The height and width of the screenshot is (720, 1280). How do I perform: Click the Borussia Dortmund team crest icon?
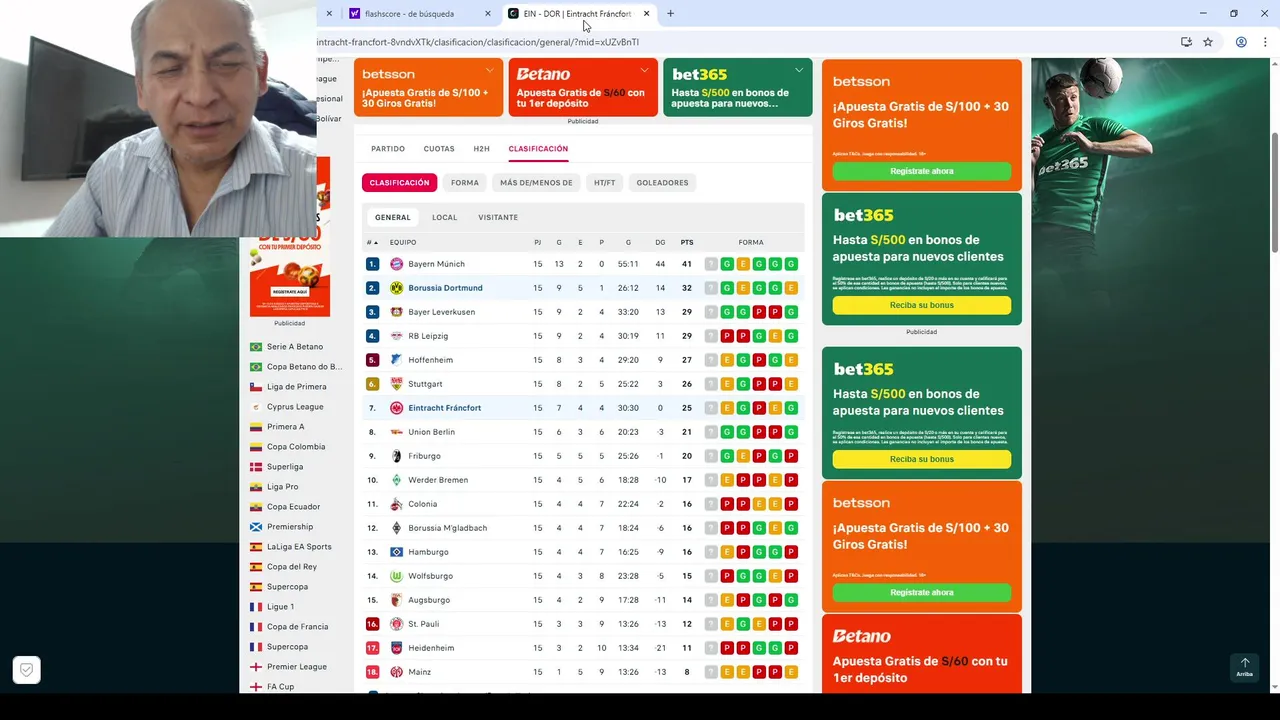coord(396,288)
